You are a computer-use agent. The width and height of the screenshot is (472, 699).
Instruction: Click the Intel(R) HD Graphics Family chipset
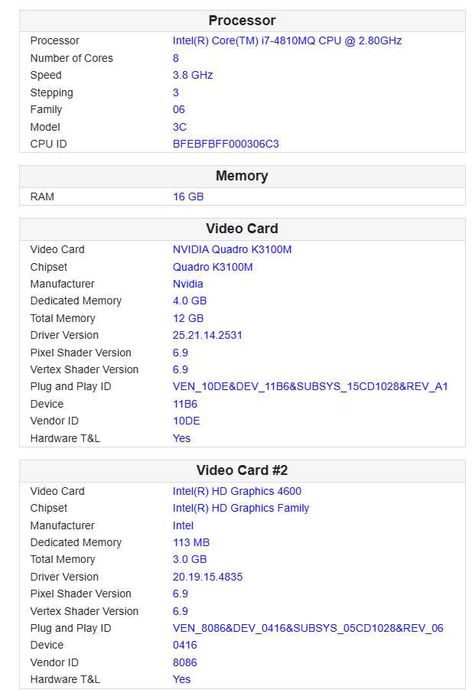coord(241,508)
